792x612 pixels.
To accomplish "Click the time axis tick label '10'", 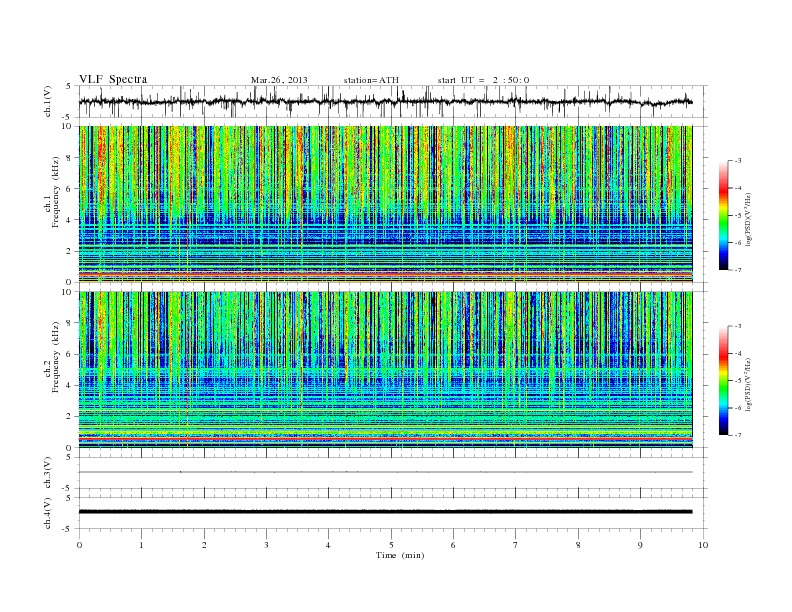I will click(x=703, y=545).
